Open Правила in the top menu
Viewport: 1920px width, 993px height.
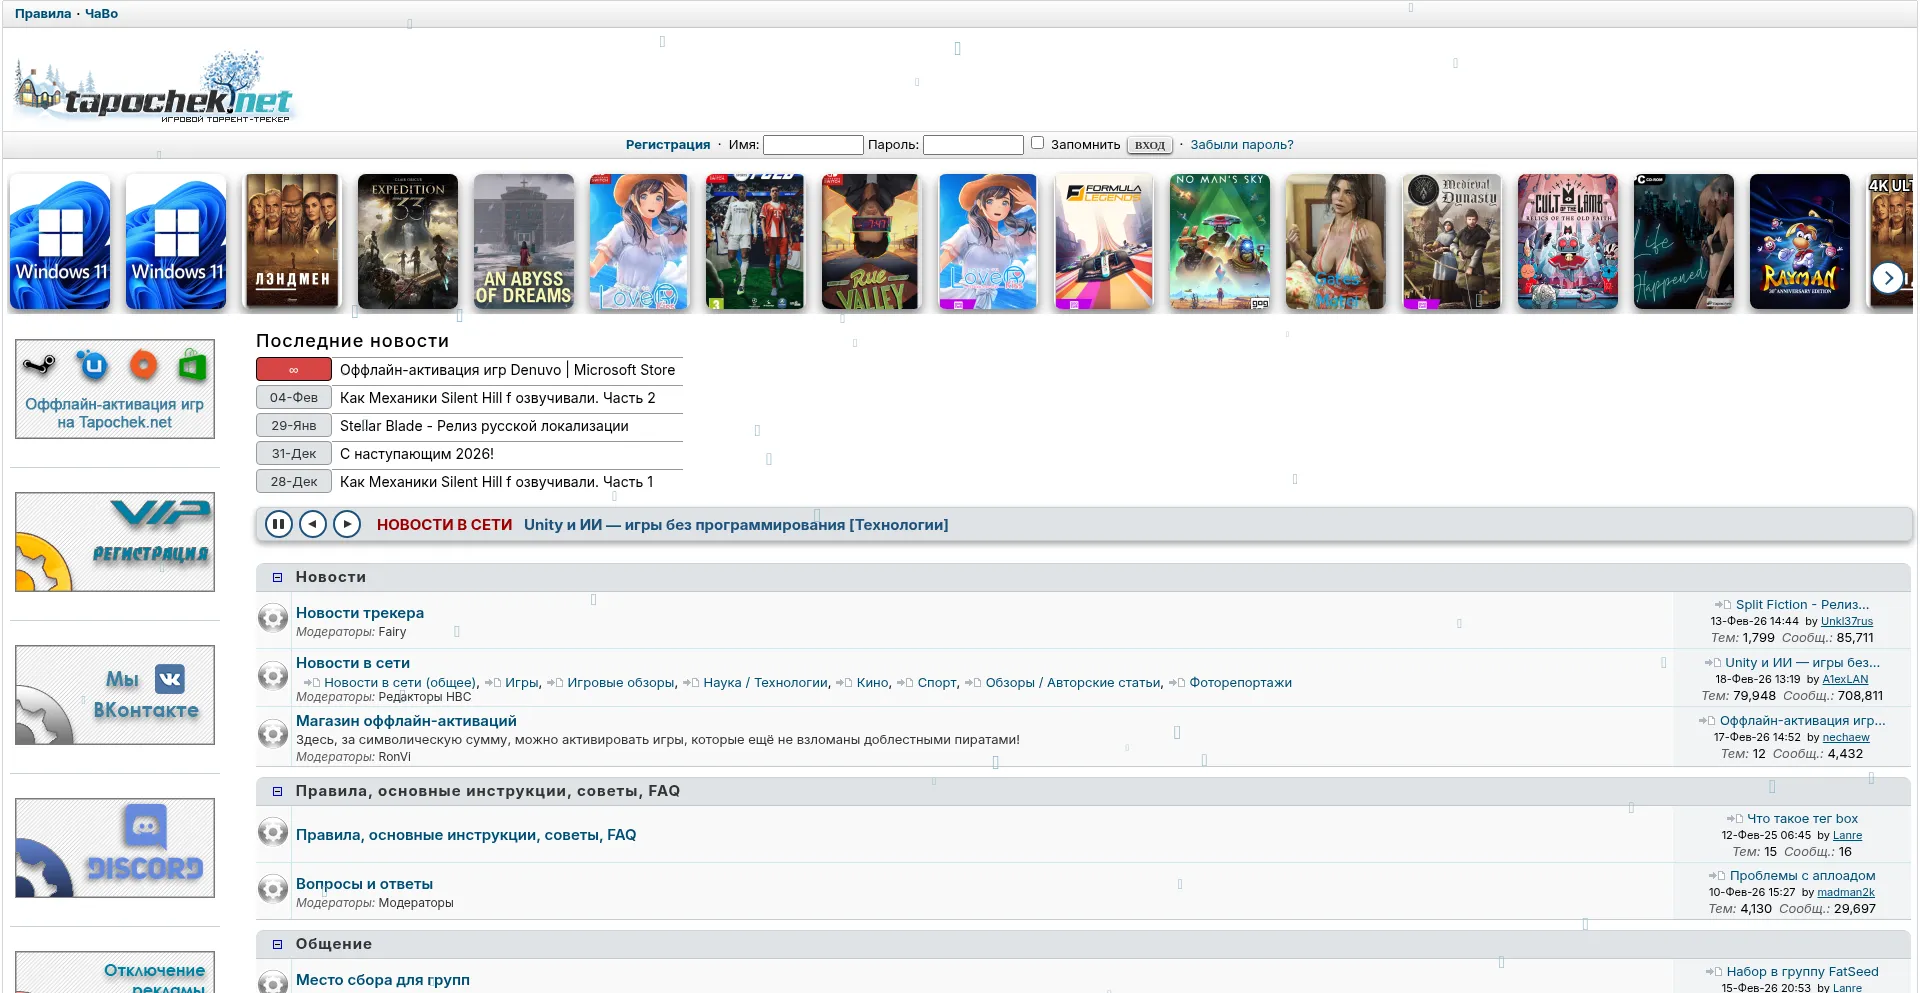[43, 14]
